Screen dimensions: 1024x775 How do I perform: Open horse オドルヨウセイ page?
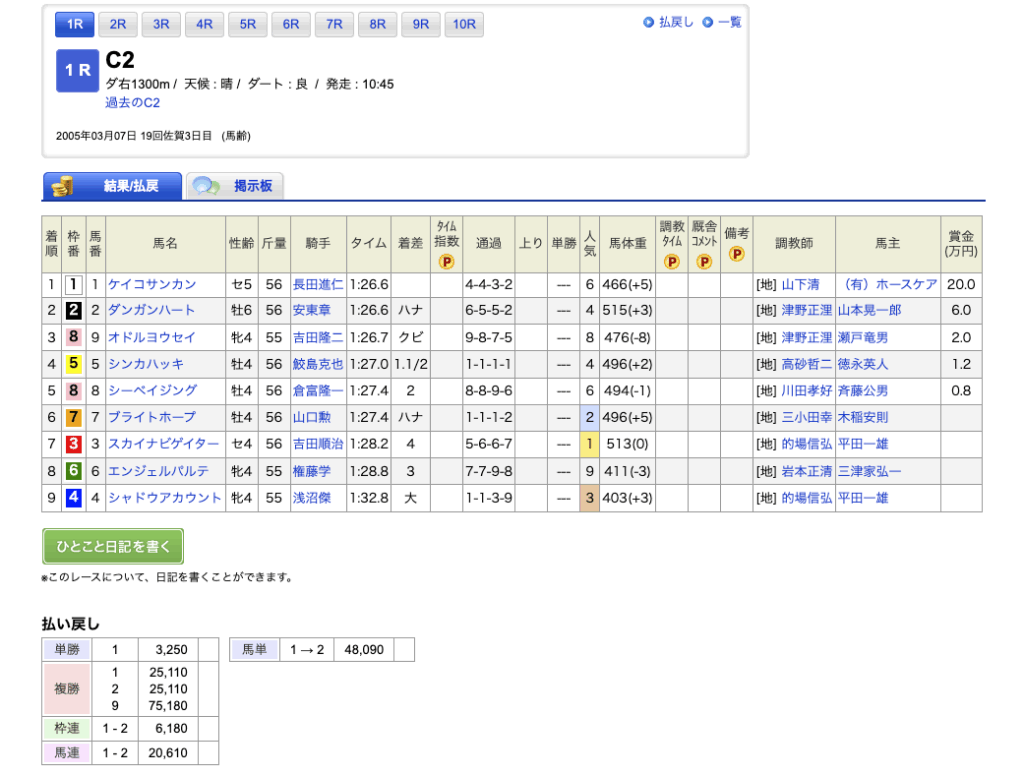152,337
